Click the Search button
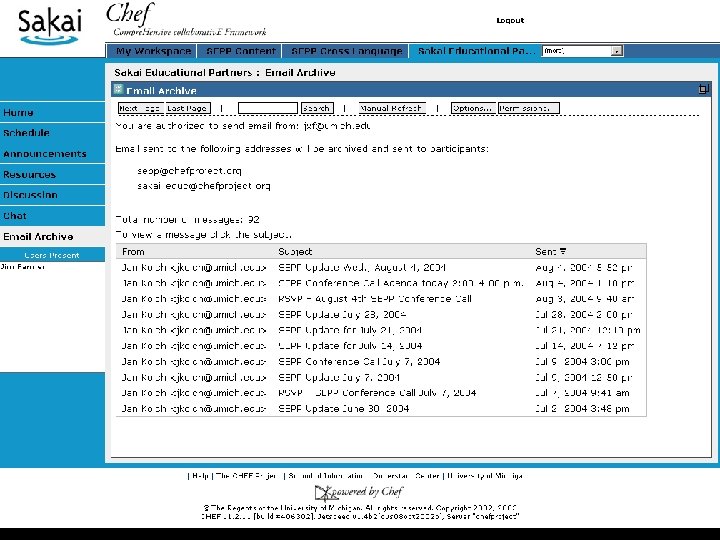 pyautogui.click(x=317, y=108)
